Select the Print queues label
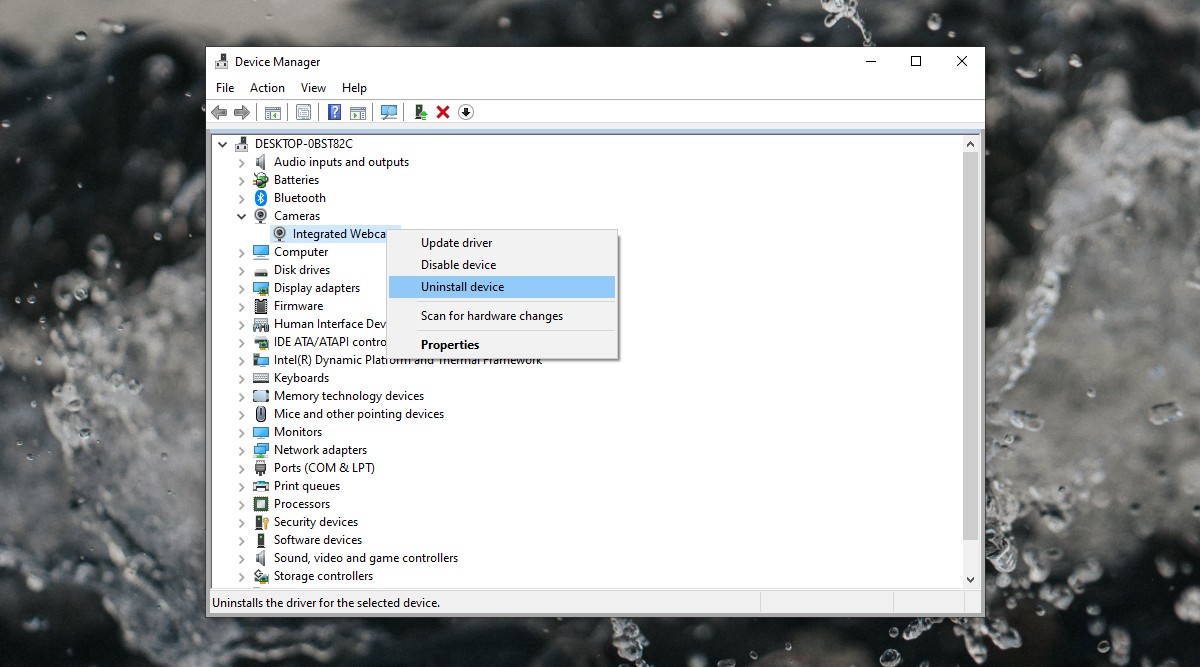Screen dimensions: 1200x667 tap(307, 486)
